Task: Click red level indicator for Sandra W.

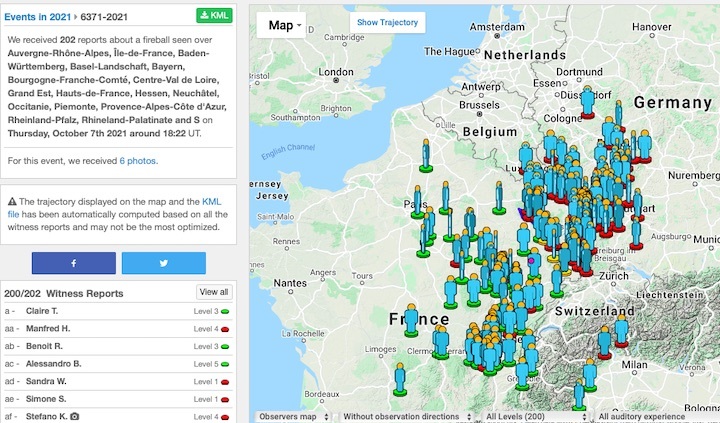Action: coord(225,382)
